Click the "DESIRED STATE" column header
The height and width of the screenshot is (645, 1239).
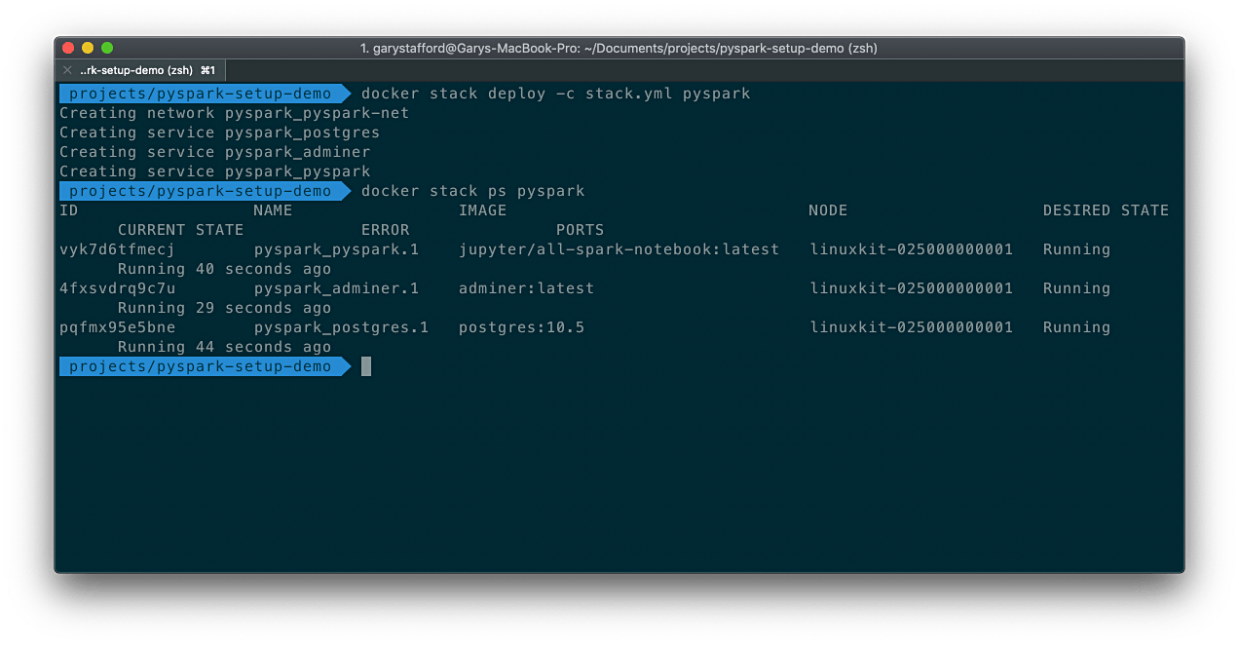pos(1106,210)
